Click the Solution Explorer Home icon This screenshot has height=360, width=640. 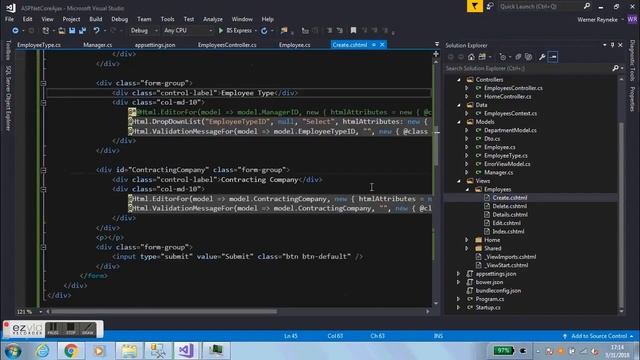coord(471,57)
